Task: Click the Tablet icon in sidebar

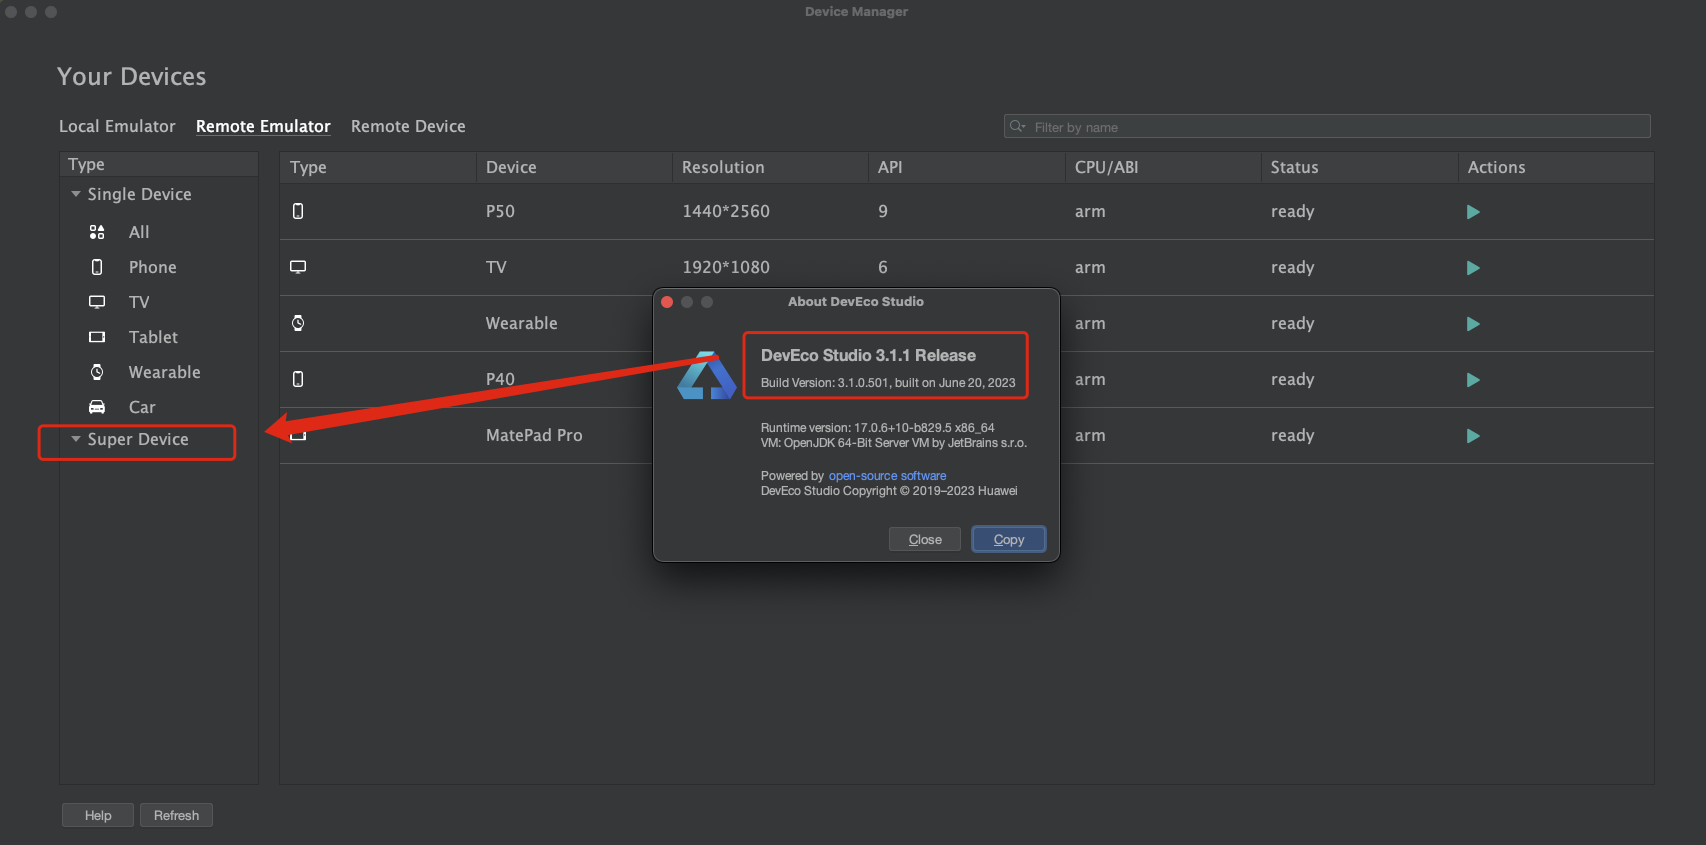Action: point(97,337)
